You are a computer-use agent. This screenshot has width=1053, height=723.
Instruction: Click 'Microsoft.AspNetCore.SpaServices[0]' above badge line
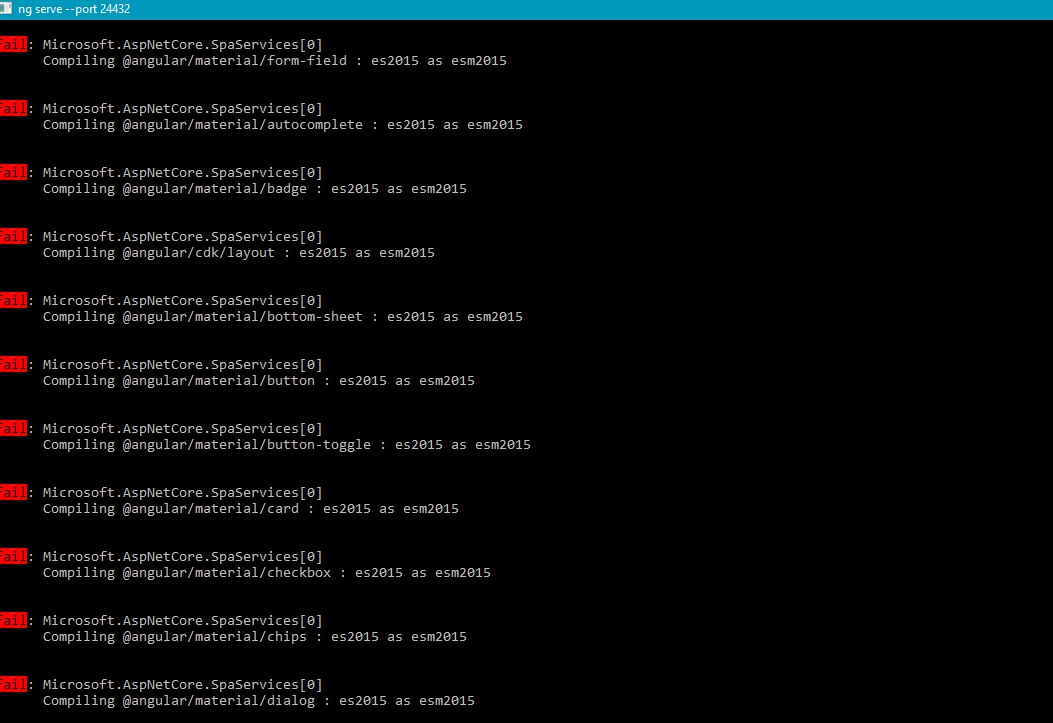pyautogui.click(x=183, y=173)
